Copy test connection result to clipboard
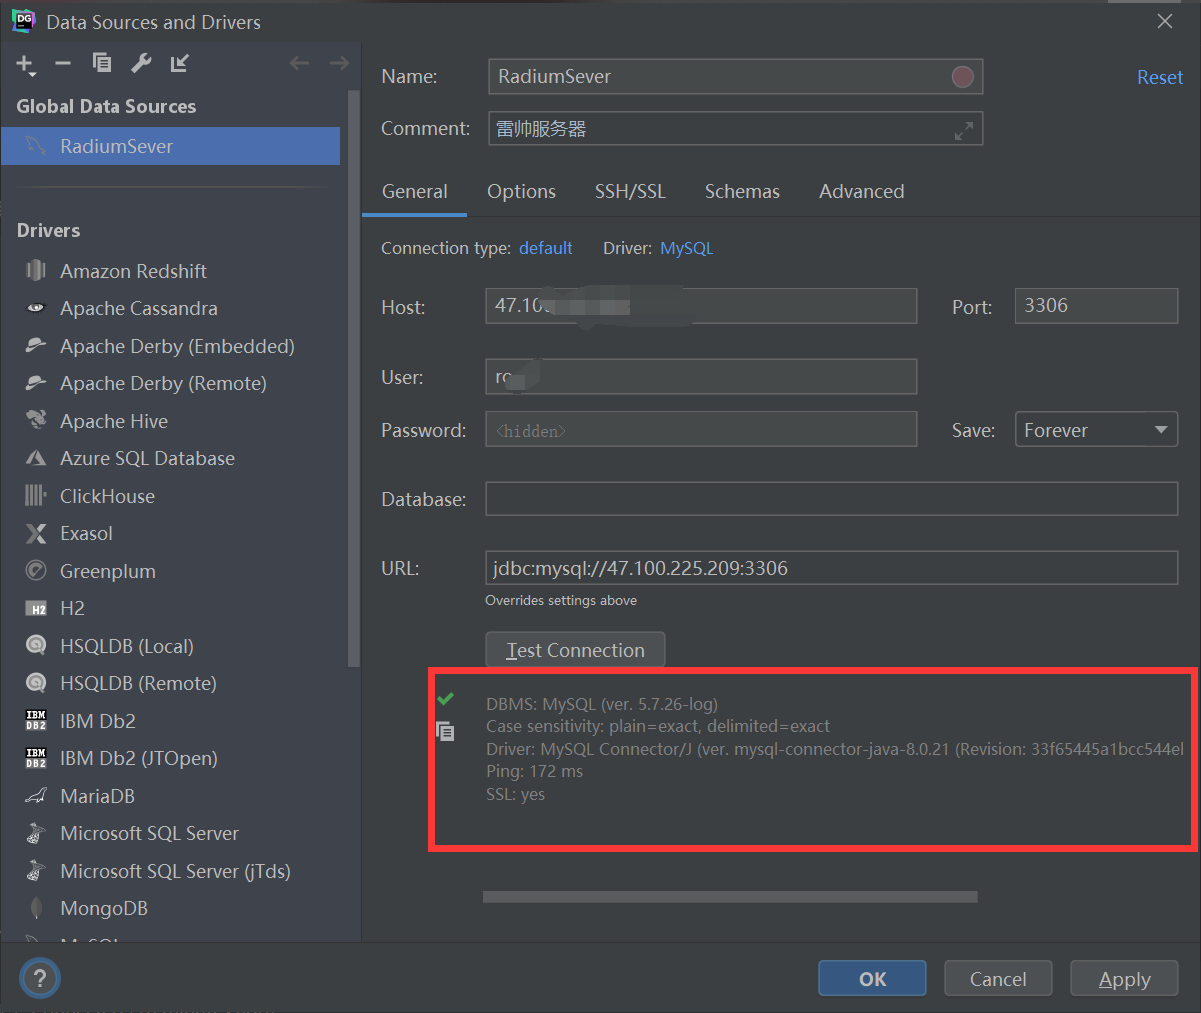Screen dimensions: 1201x1013 tap(445, 731)
